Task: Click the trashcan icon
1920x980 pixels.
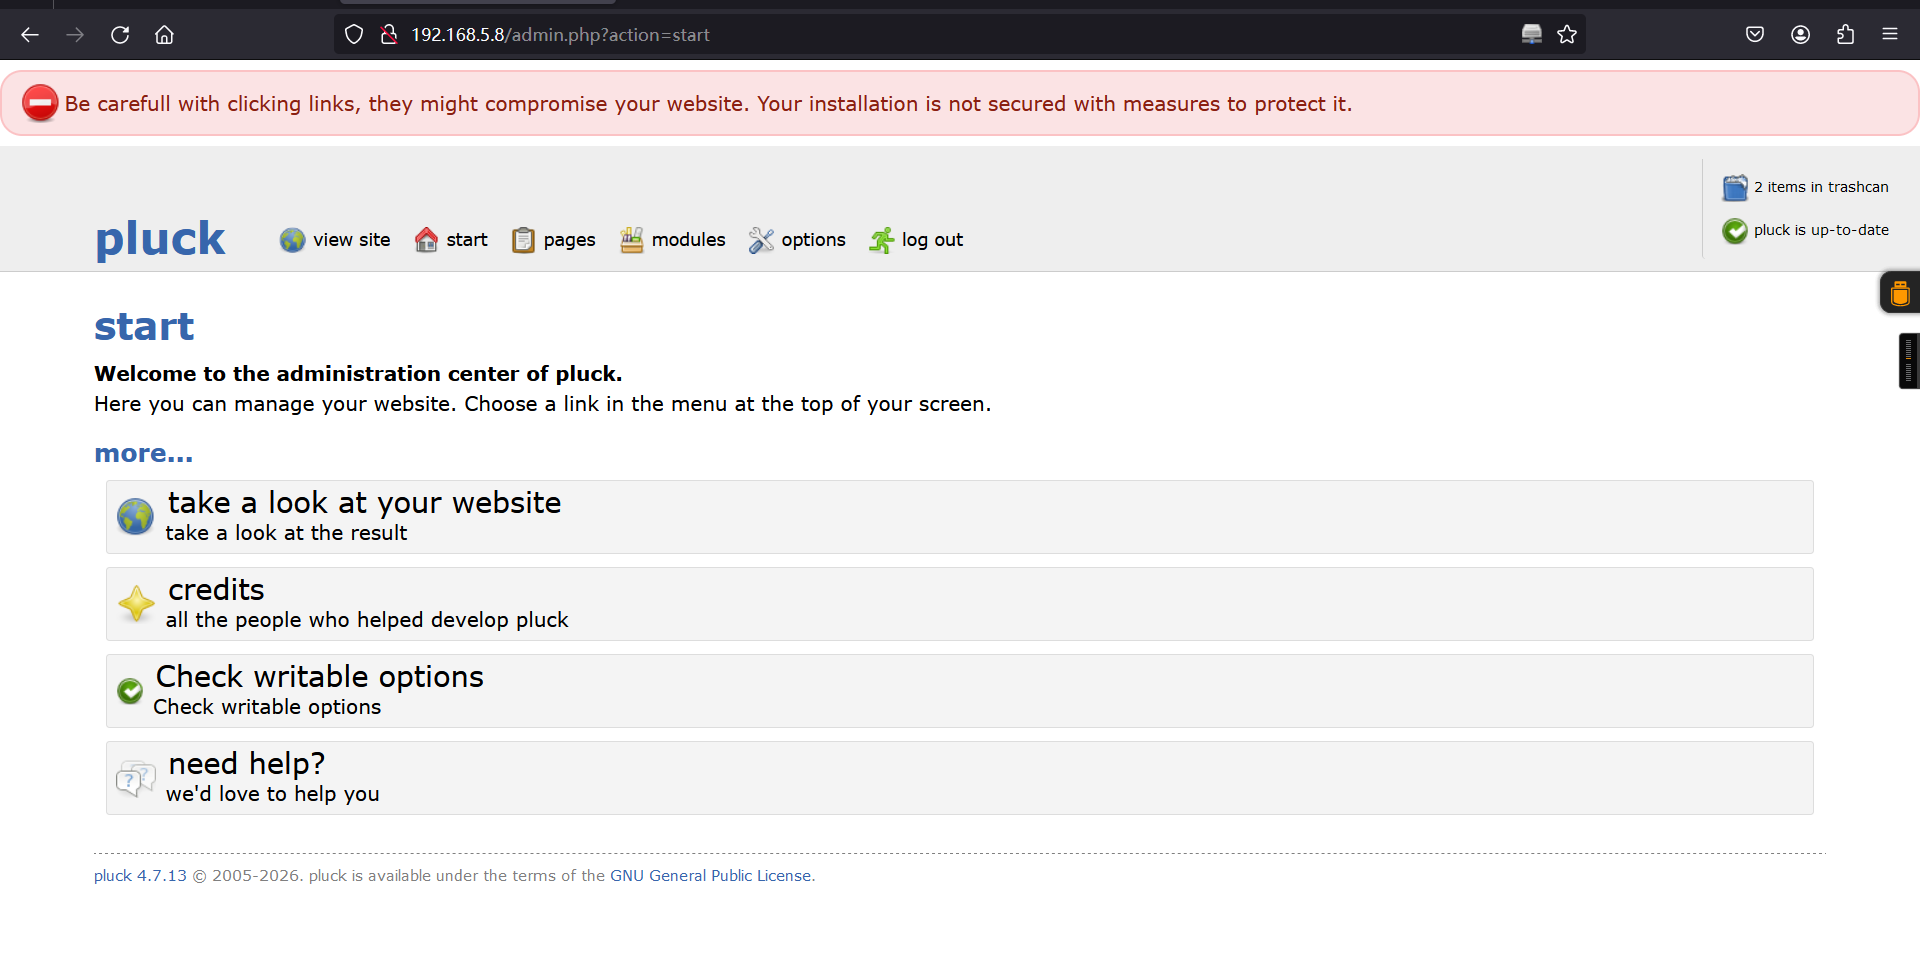Action: coord(1735,187)
